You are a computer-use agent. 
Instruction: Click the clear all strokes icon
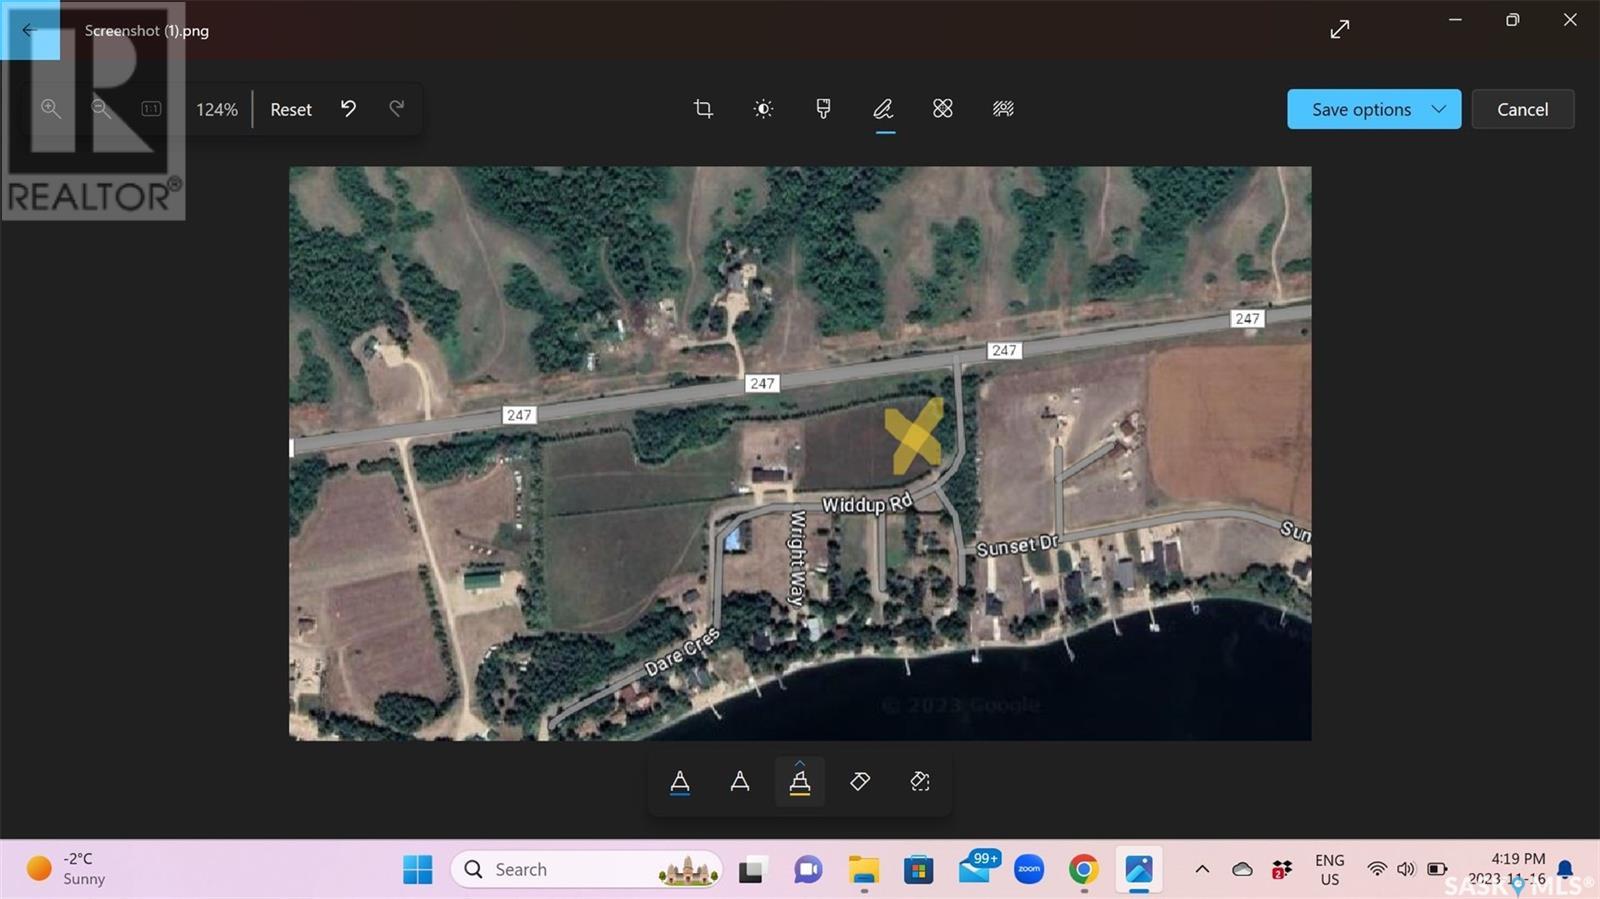920,782
